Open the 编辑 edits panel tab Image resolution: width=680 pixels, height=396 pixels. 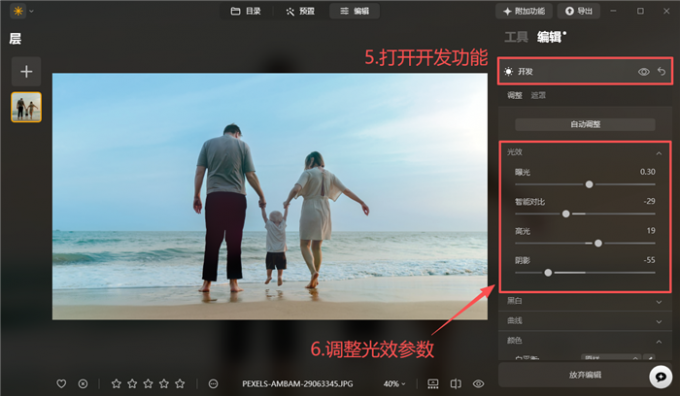[551, 37]
